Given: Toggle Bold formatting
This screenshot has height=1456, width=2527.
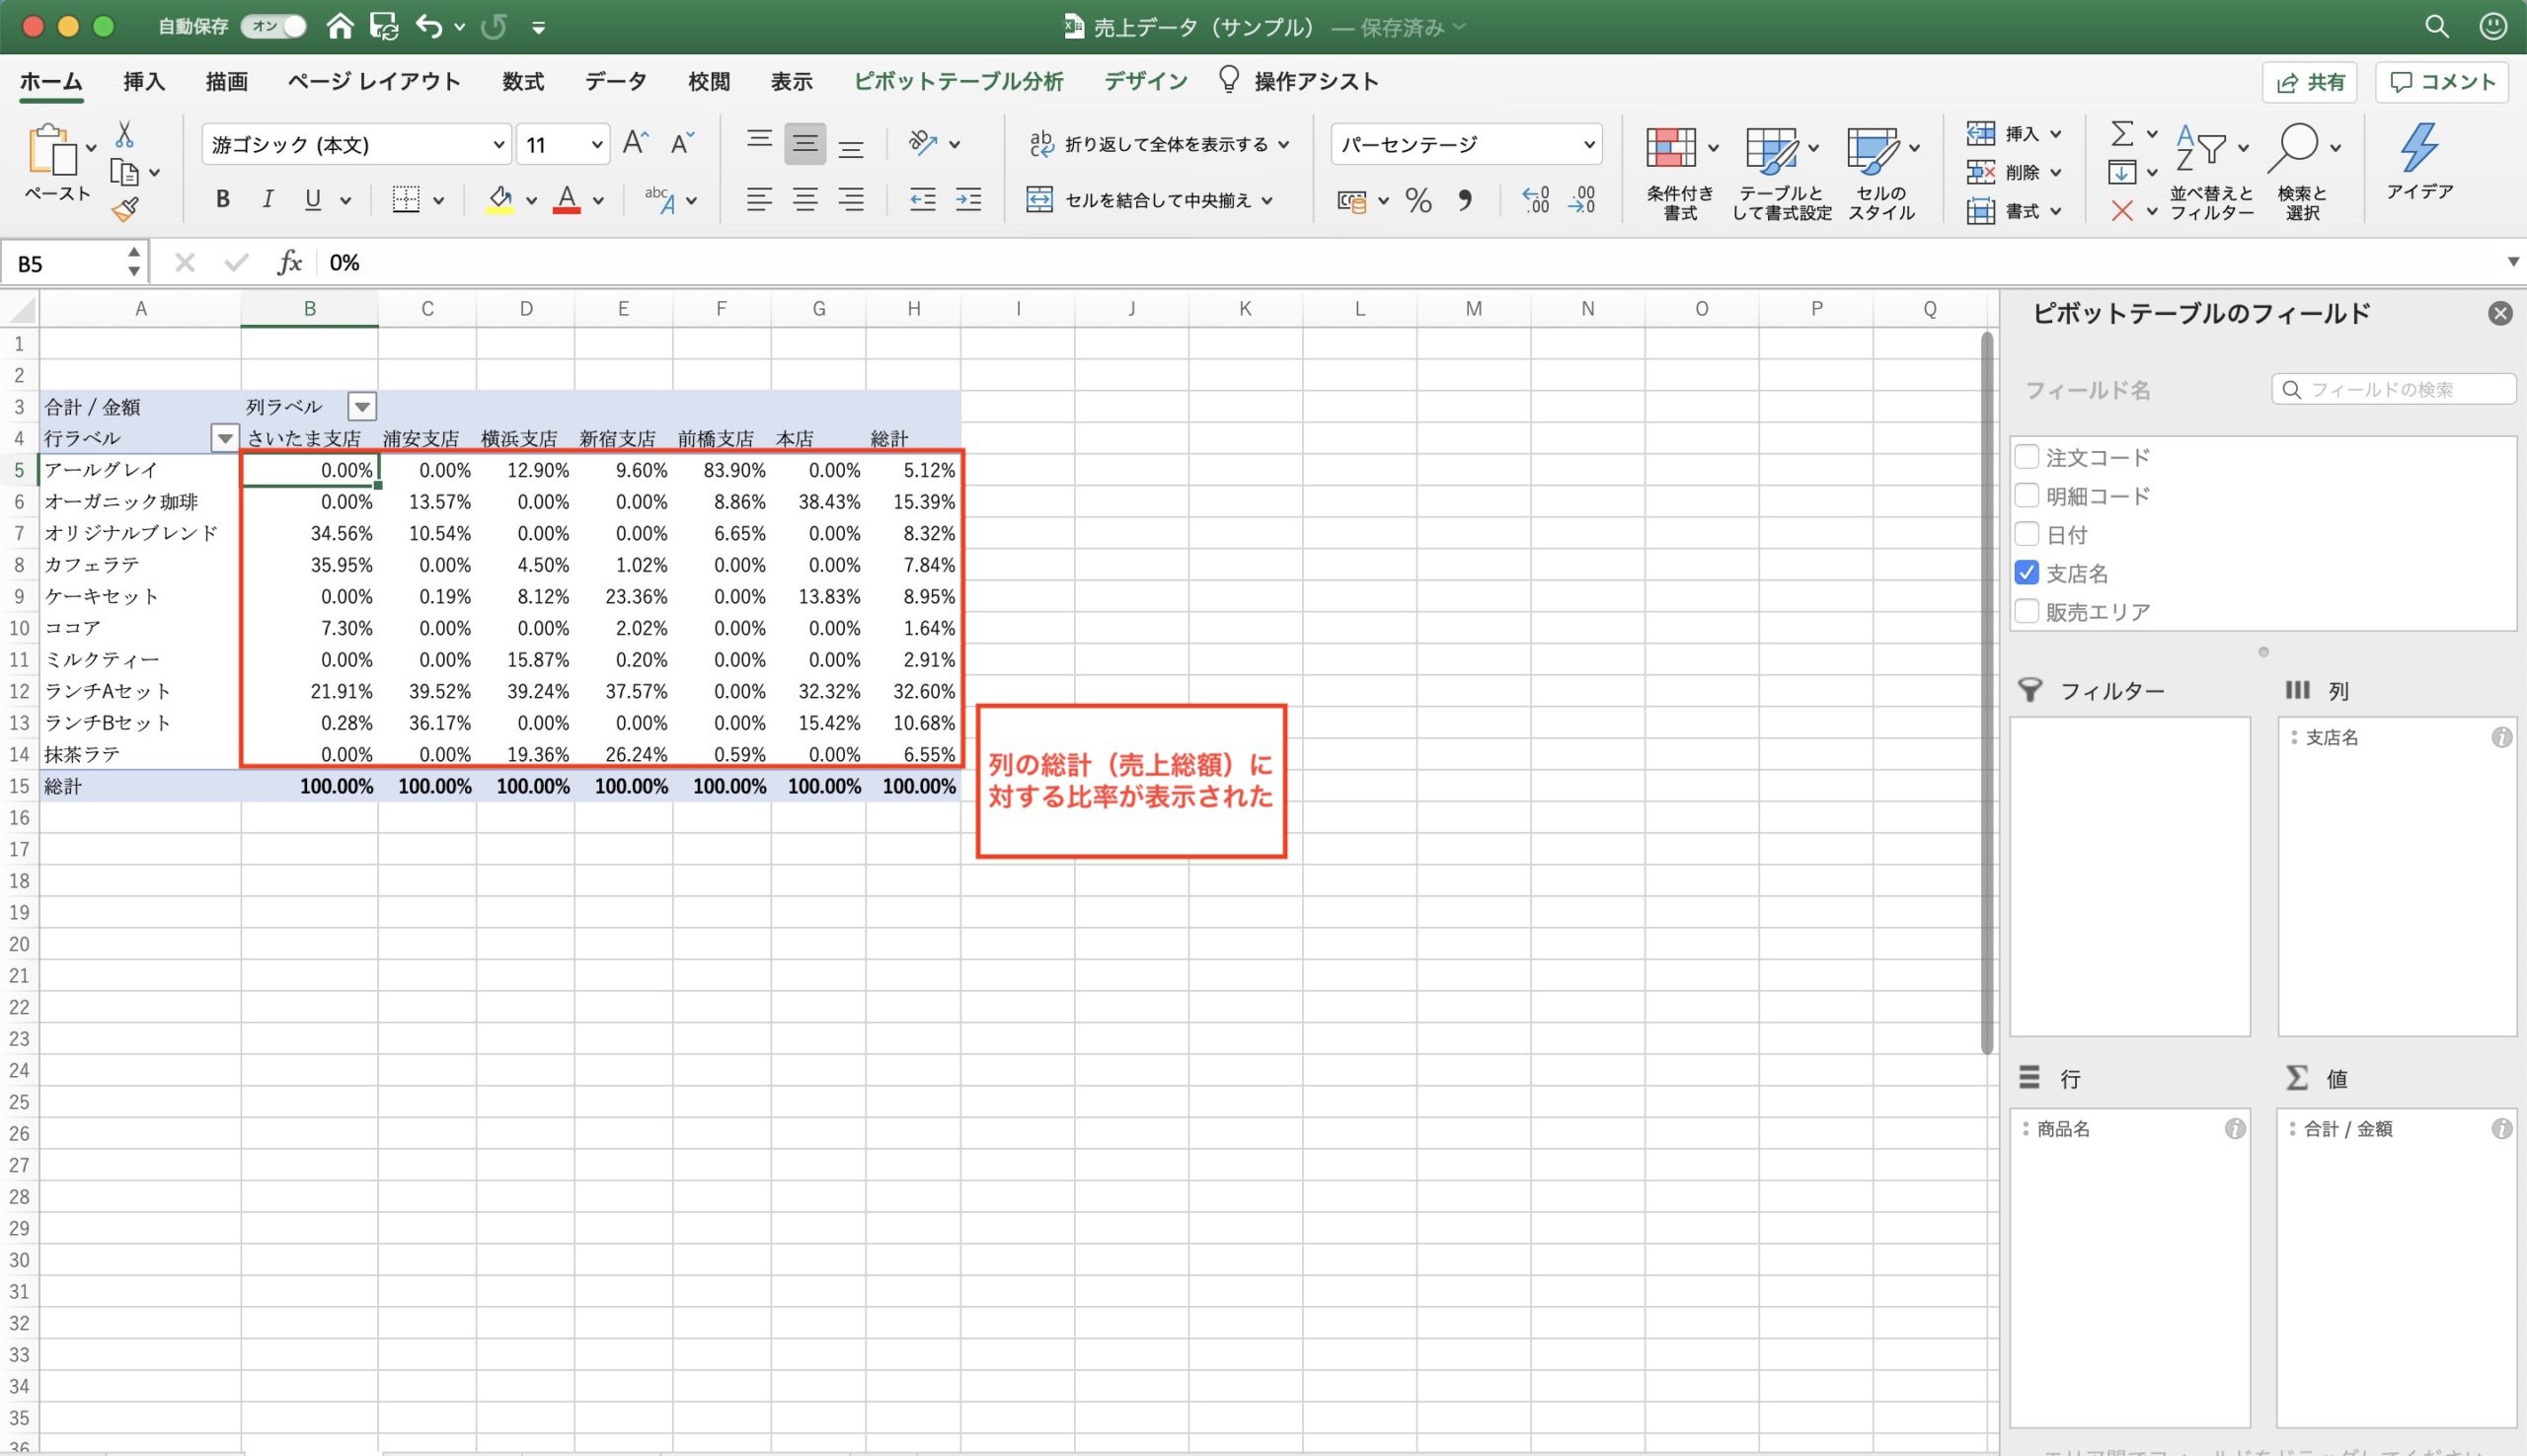Looking at the screenshot, I should click(223, 199).
